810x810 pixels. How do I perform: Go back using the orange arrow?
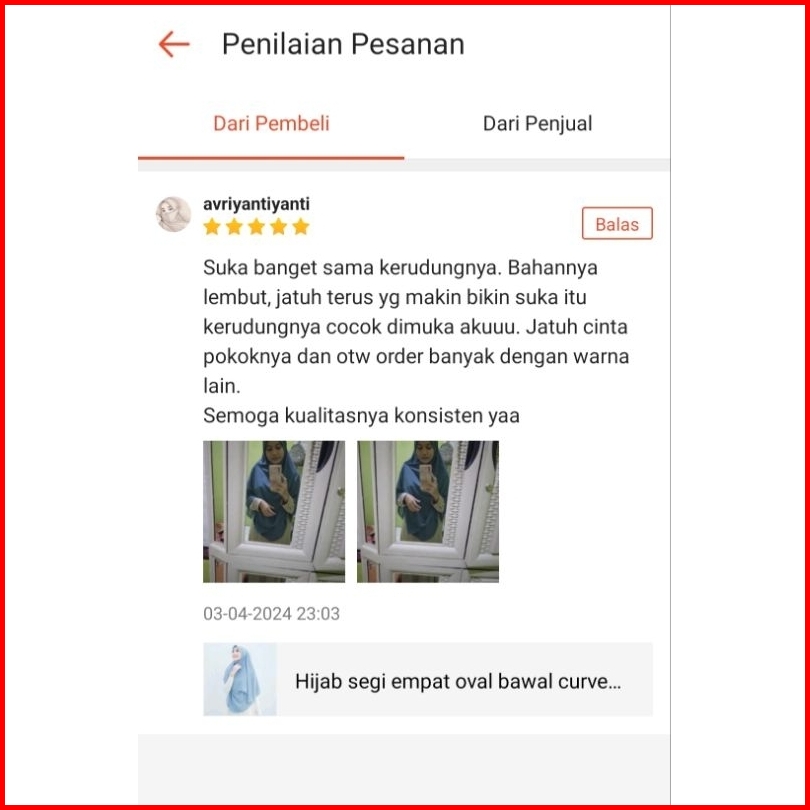(x=174, y=44)
